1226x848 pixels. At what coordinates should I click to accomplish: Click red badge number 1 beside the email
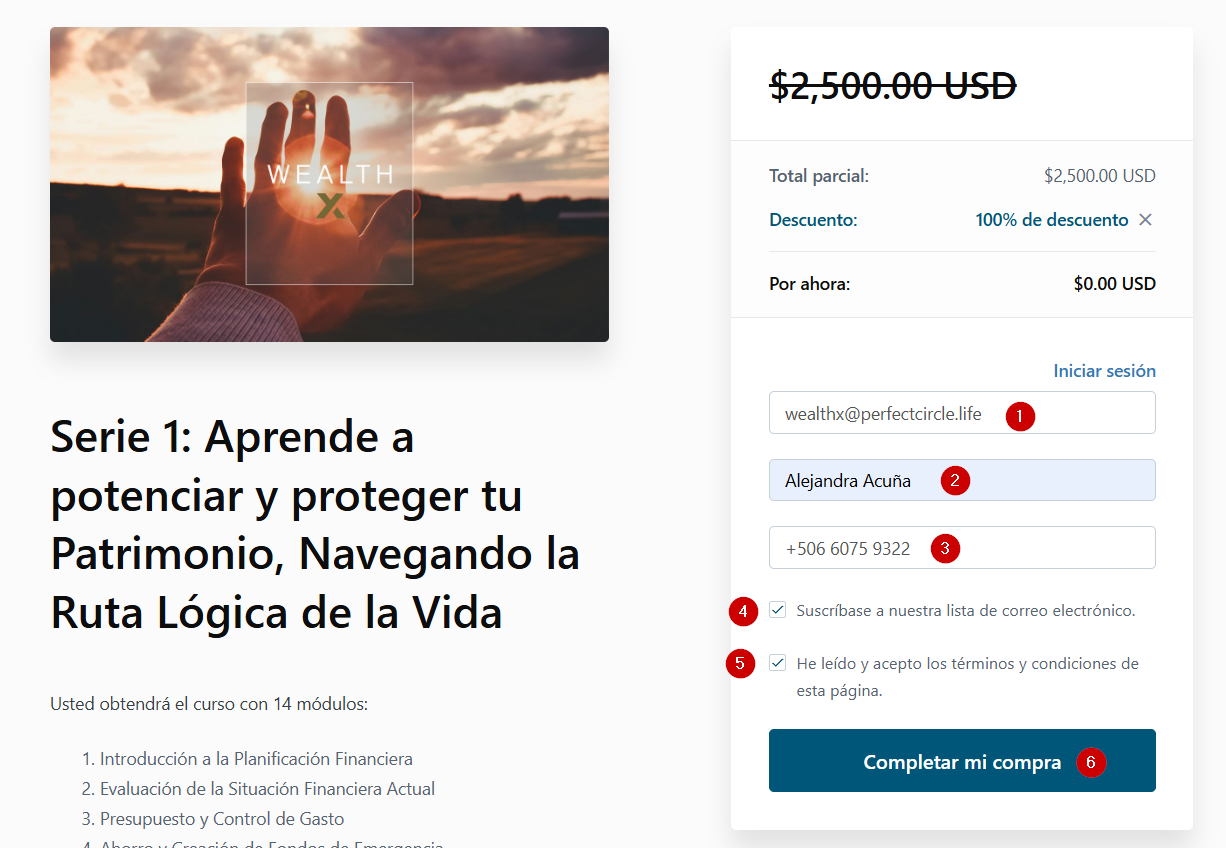point(1020,416)
